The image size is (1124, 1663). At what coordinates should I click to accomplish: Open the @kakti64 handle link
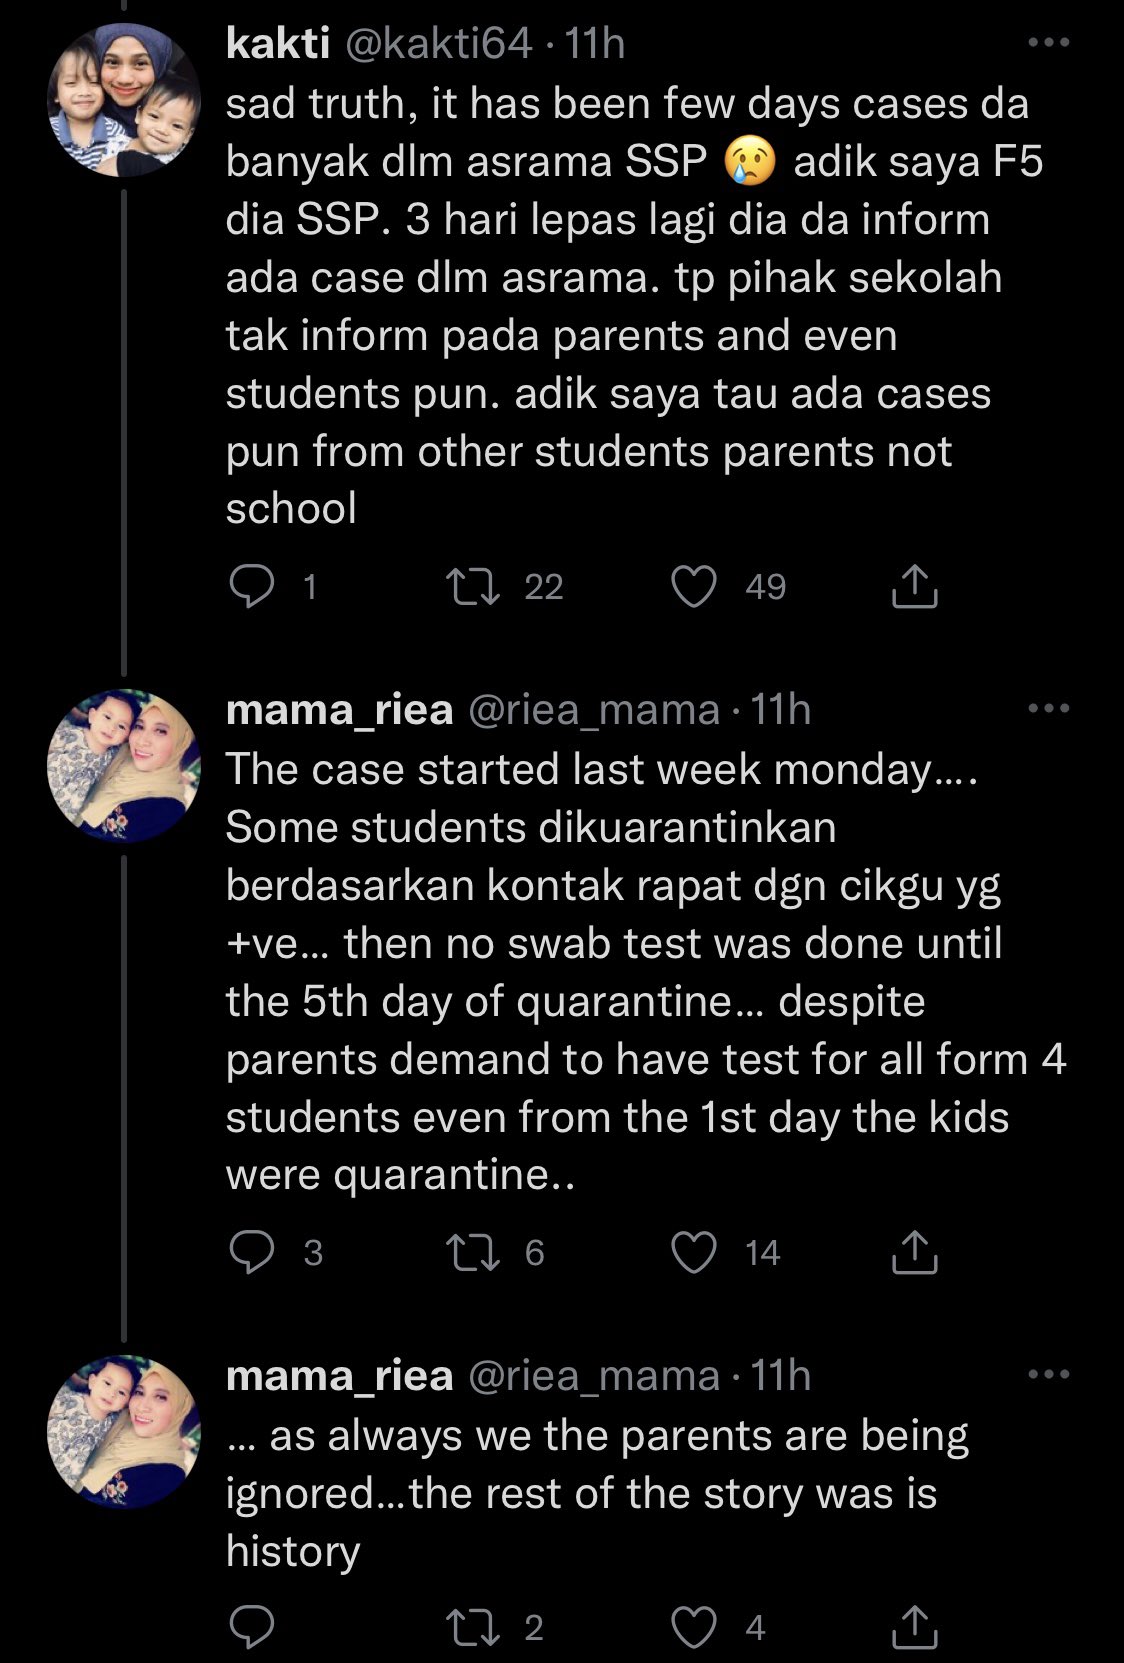tap(439, 44)
